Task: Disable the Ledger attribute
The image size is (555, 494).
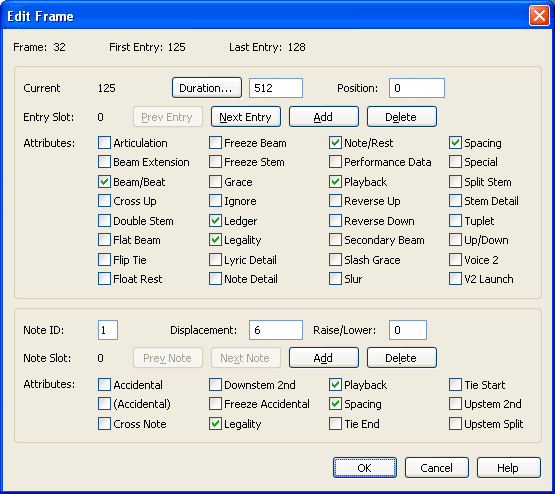Action: coord(215,221)
